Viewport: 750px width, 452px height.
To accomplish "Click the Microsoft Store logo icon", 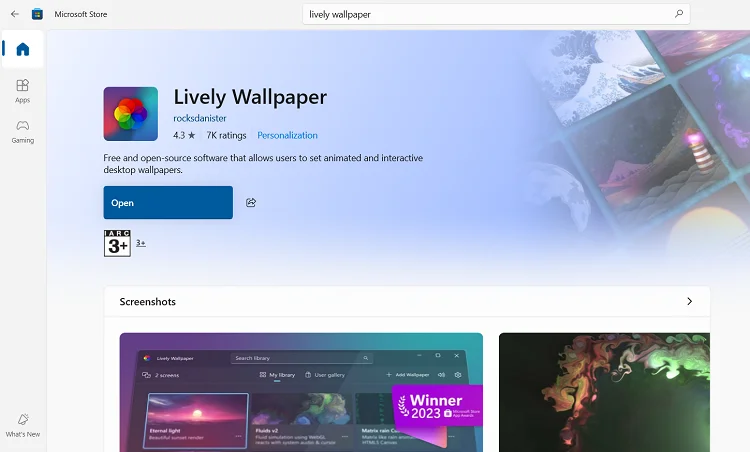I will (37, 14).
